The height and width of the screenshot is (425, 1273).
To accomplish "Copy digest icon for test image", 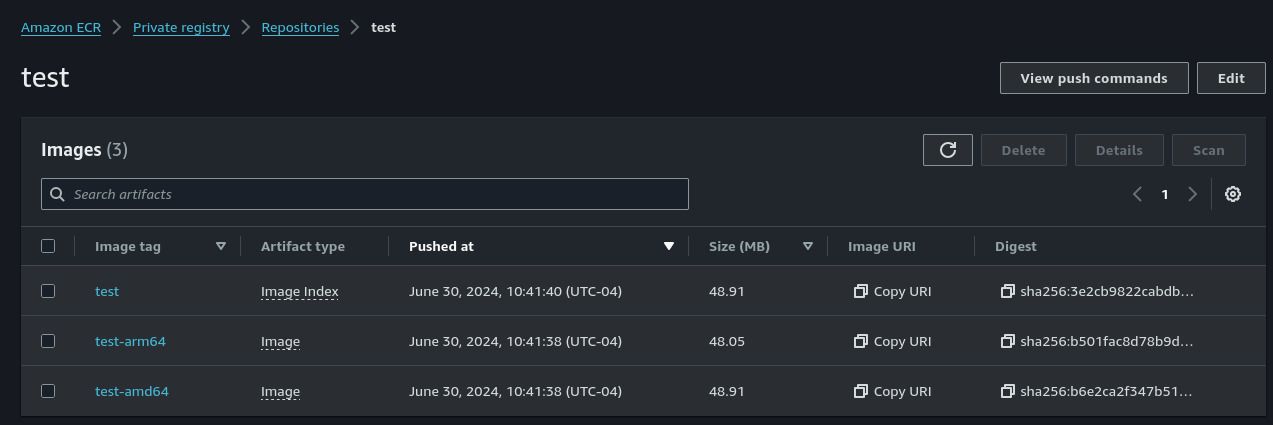I will (1007, 291).
